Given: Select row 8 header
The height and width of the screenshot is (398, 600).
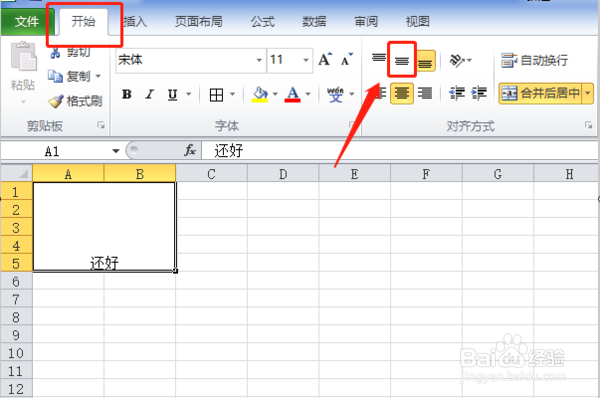Looking at the screenshot, I should [x=16, y=317].
